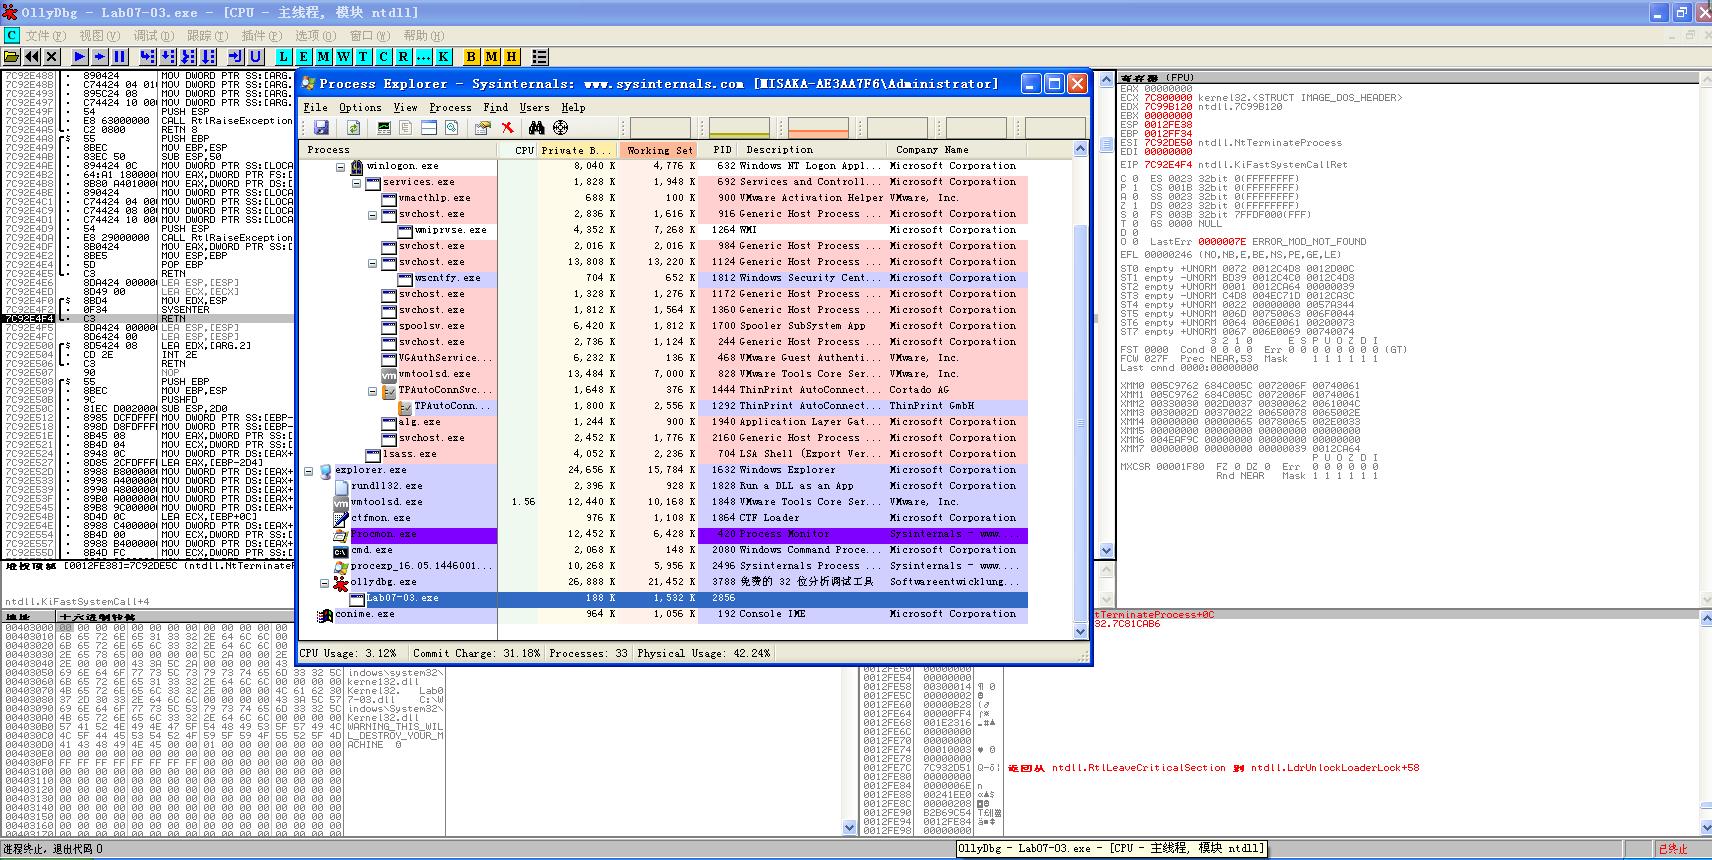Collapse the TPAutoConnSvc tree node
This screenshot has width=1712, height=860.
coord(372,391)
